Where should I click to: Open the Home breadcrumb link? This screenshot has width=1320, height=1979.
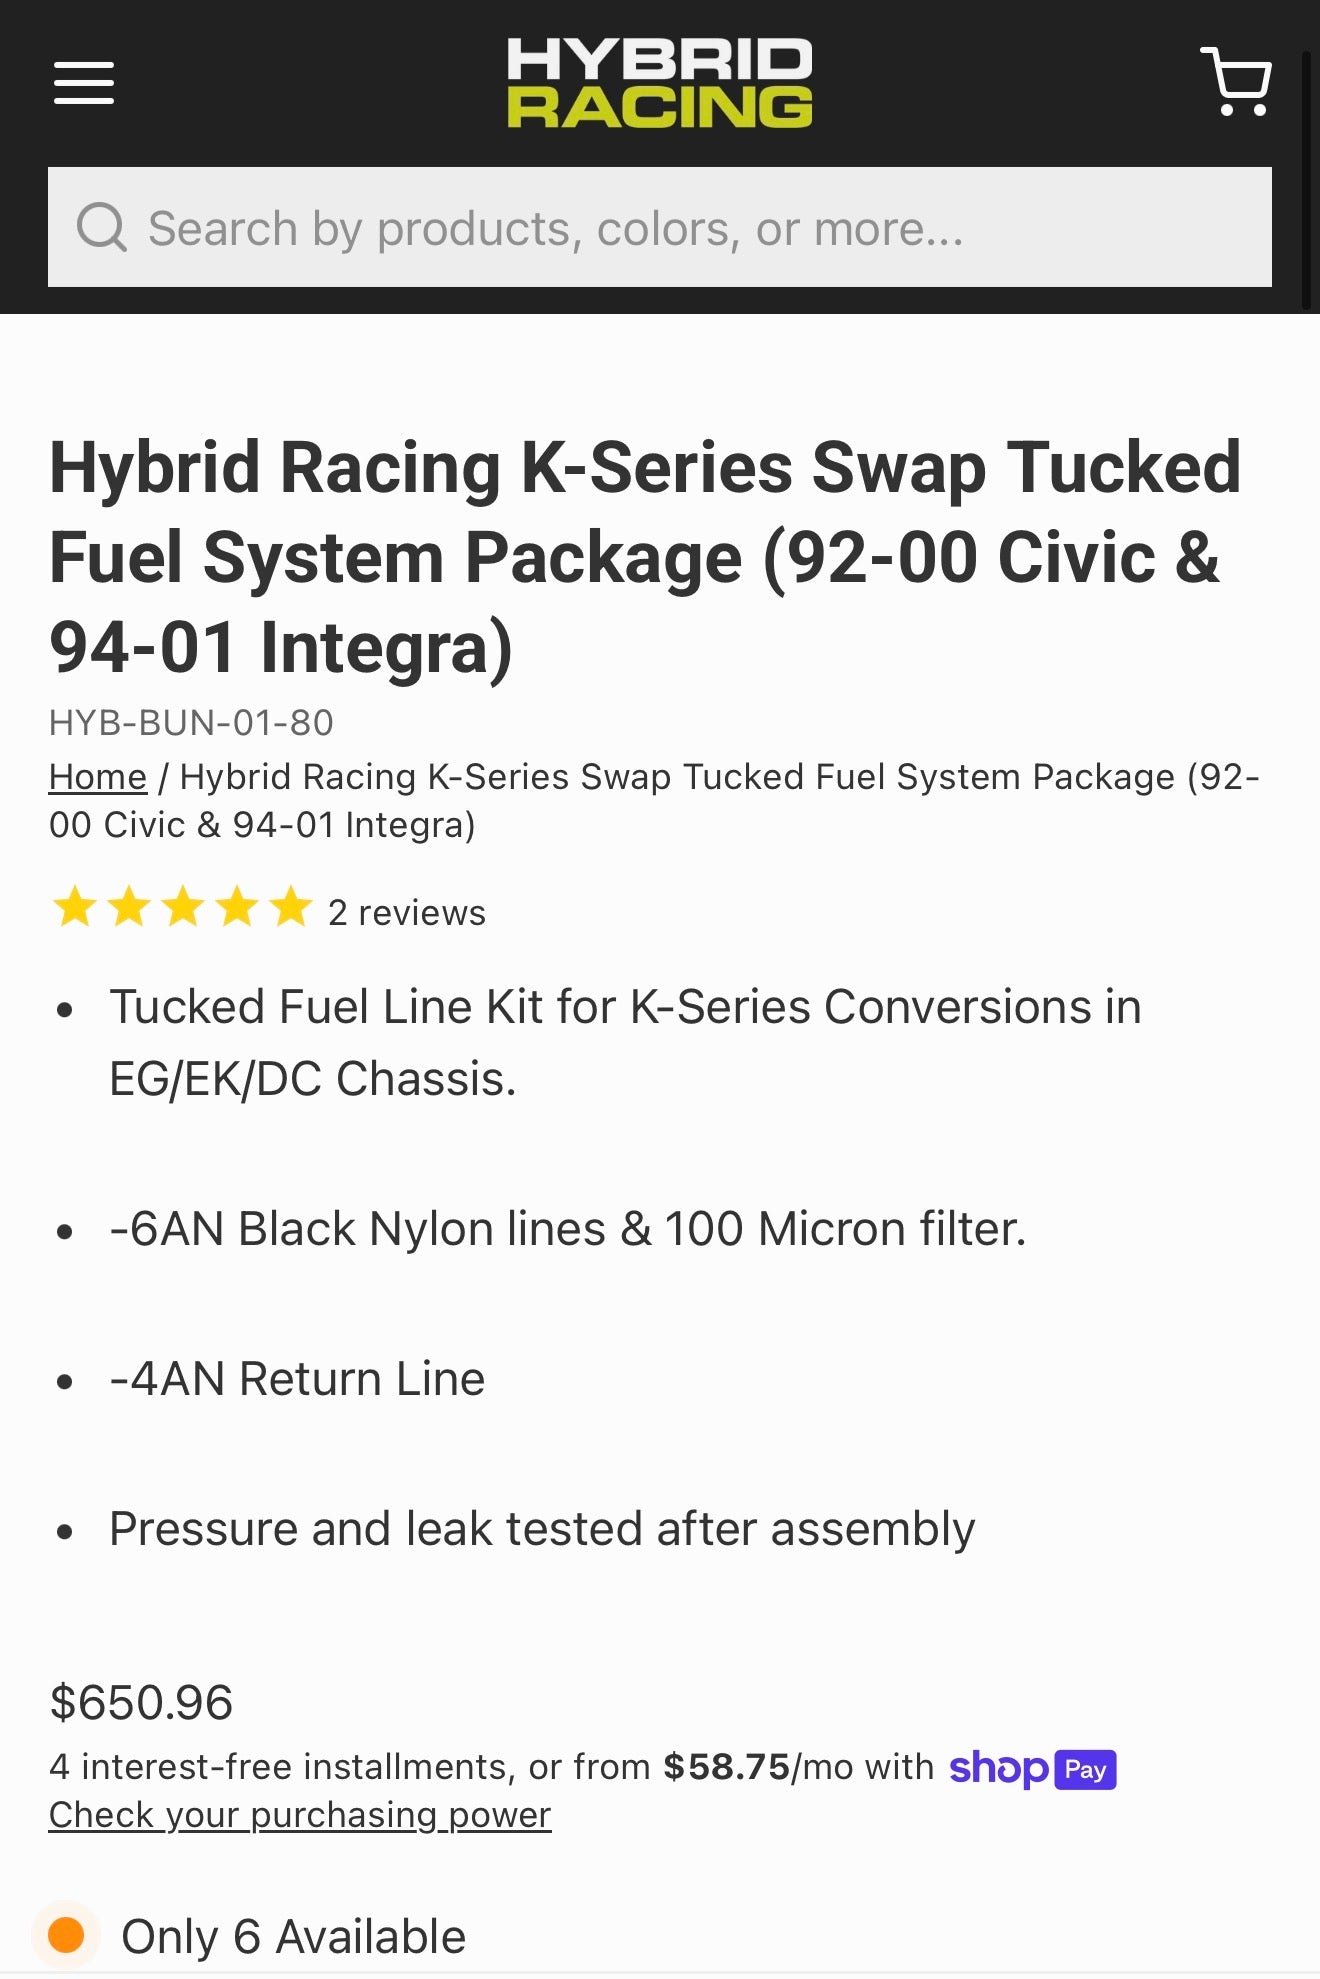point(97,776)
